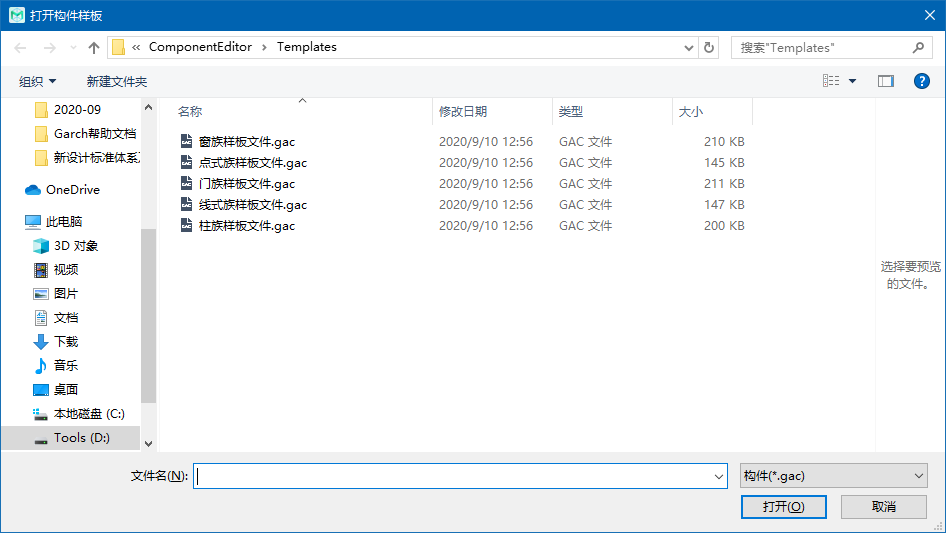Click 新建文件夹 to create a folder
946x533 pixels.
coord(116,81)
